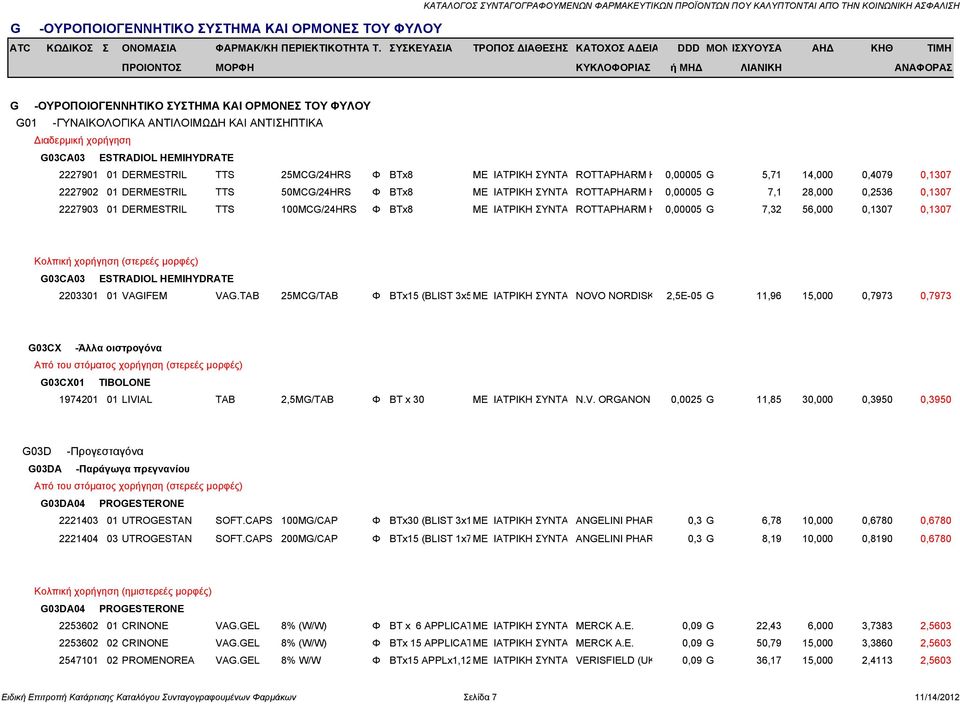Select the 3,3860 value
The image size is (960, 704).
[877, 643]
